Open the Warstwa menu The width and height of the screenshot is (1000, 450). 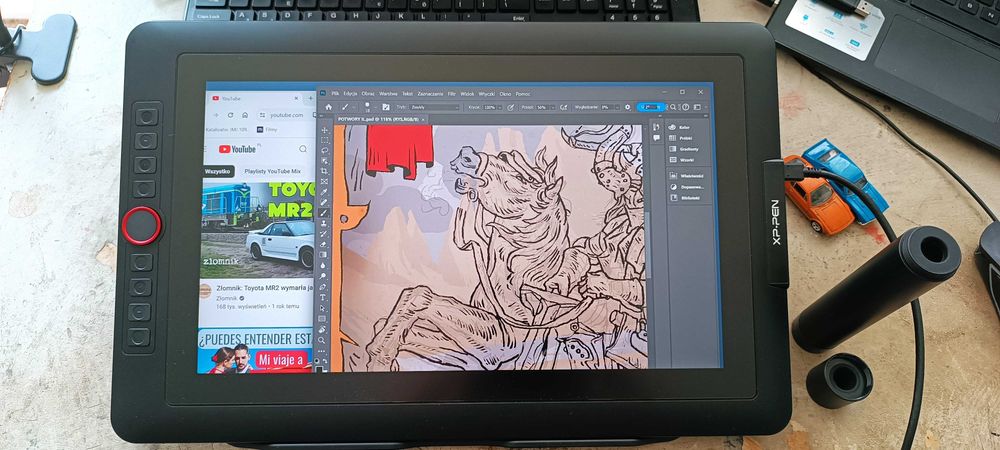pyautogui.click(x=388, y=94)
